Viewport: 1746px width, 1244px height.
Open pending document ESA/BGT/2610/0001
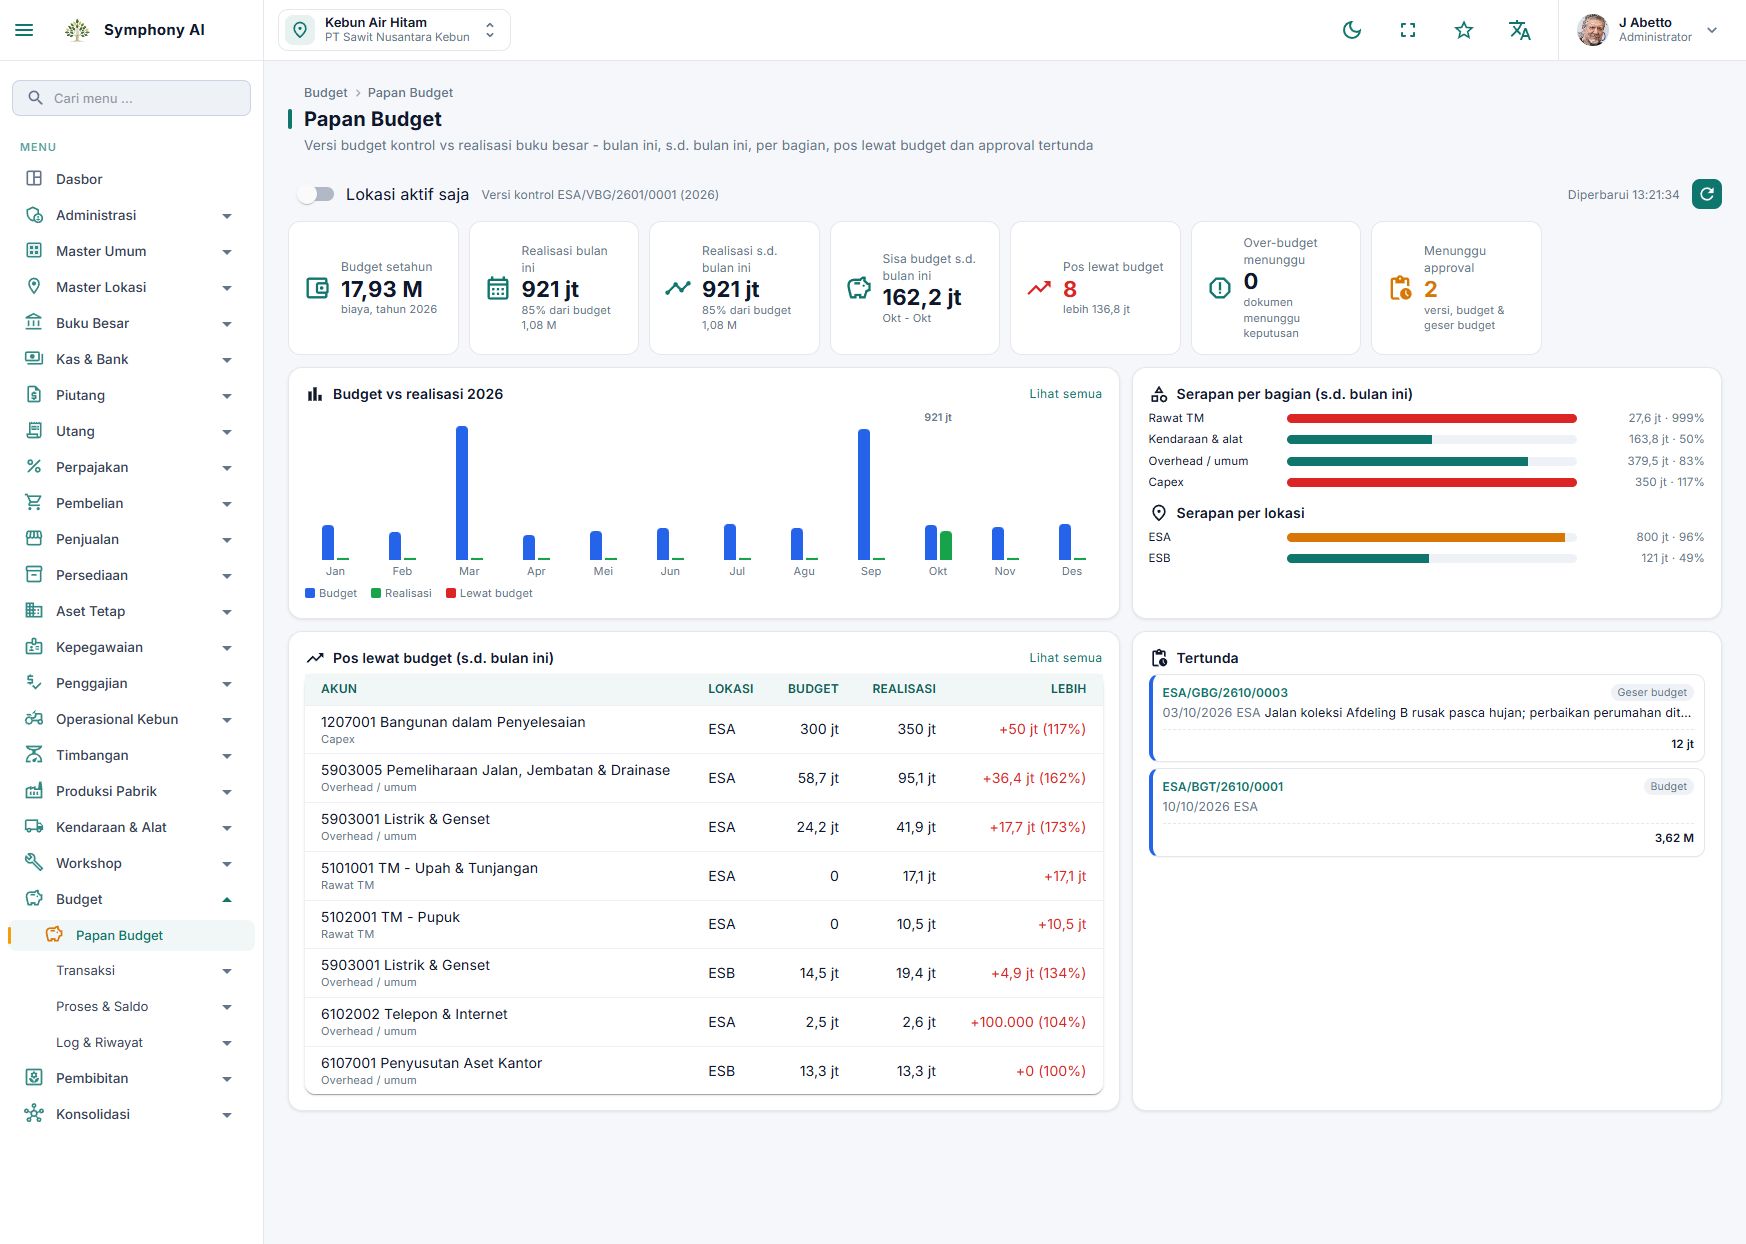1427,812
